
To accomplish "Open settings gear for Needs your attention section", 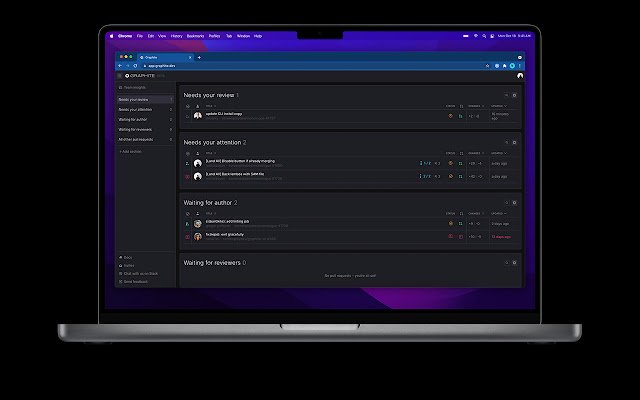I will pos(514,142).
